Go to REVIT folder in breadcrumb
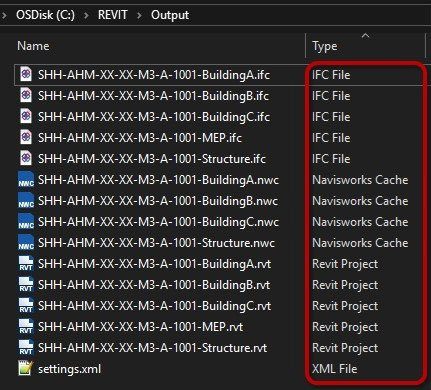The width and height of the screenshot is (431, 390). click(113, 15)
